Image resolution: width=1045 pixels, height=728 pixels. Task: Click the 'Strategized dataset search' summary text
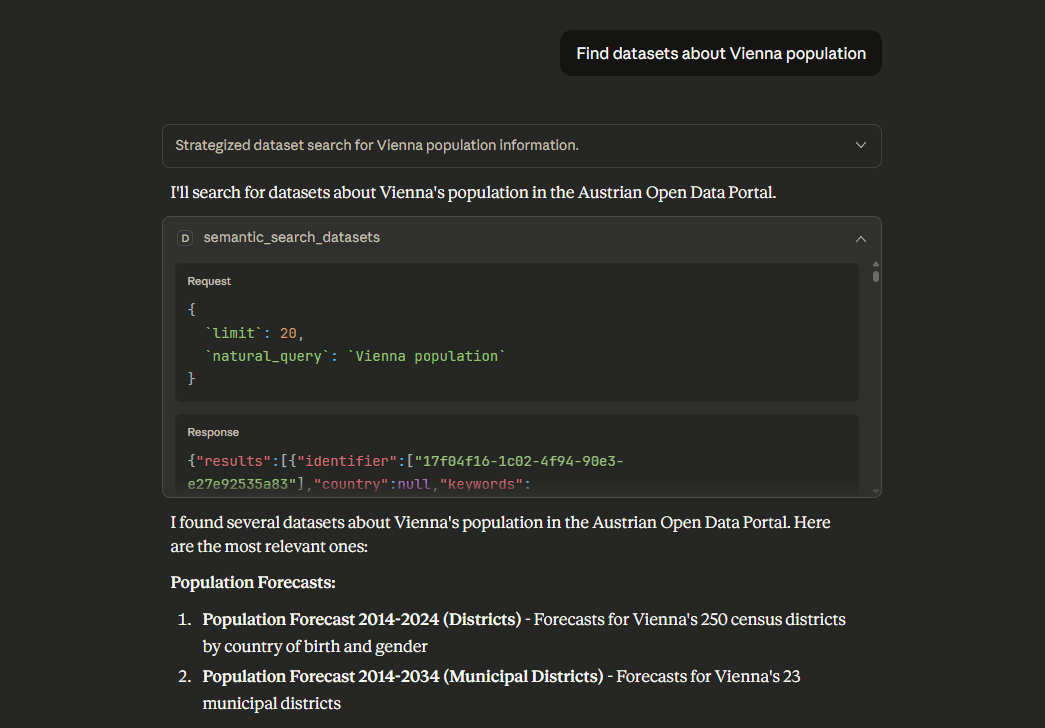[377, 145]
